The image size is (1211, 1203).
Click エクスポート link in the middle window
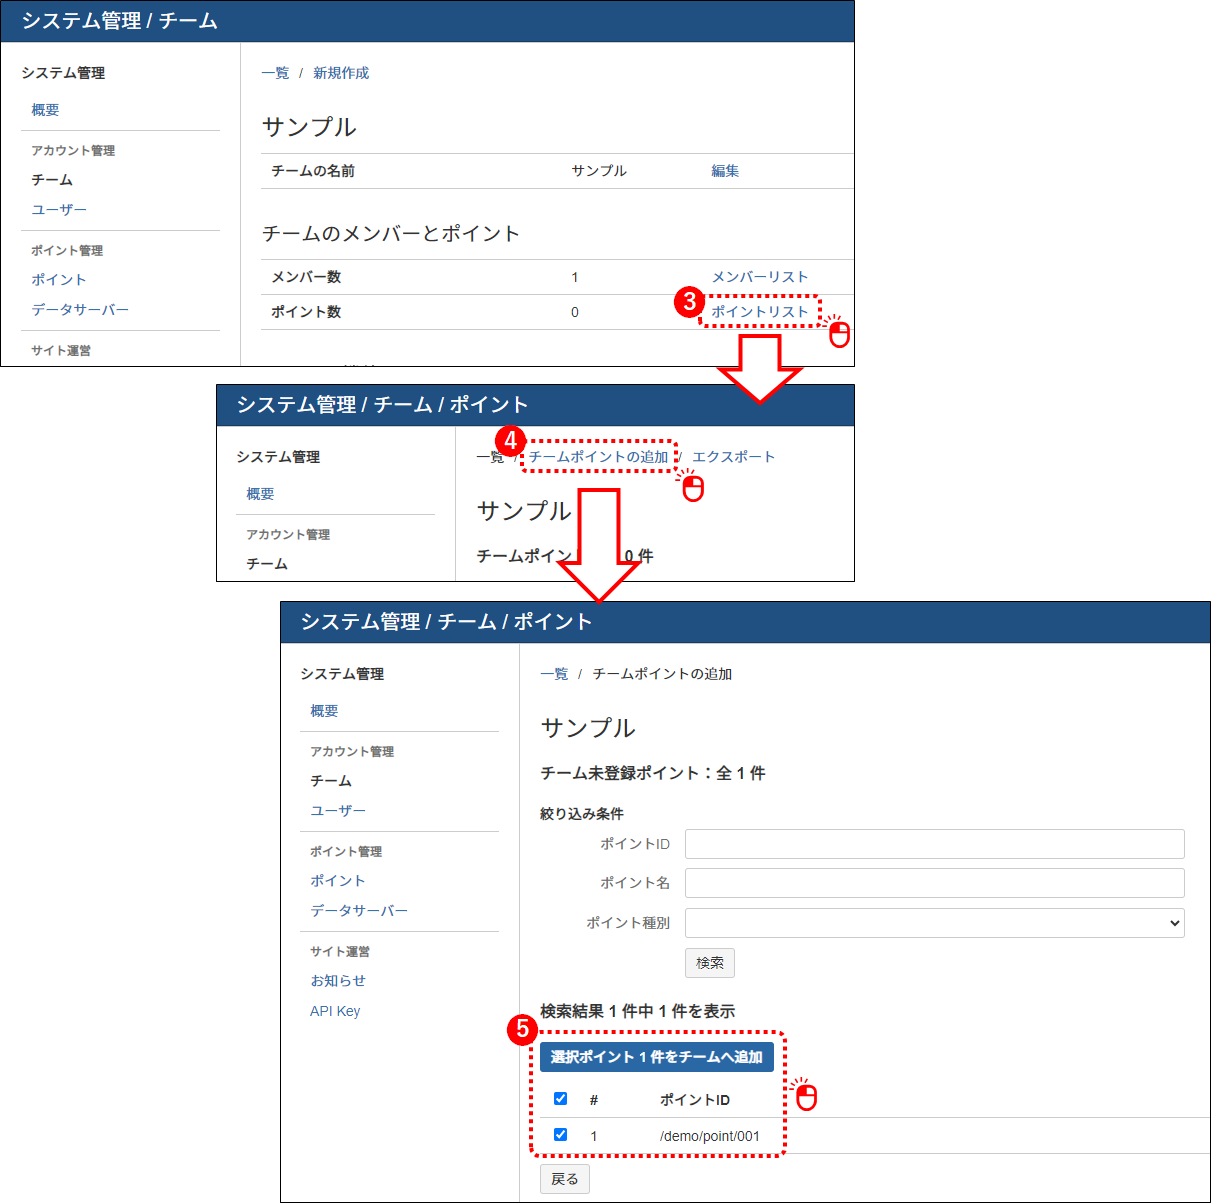[733, 457]
